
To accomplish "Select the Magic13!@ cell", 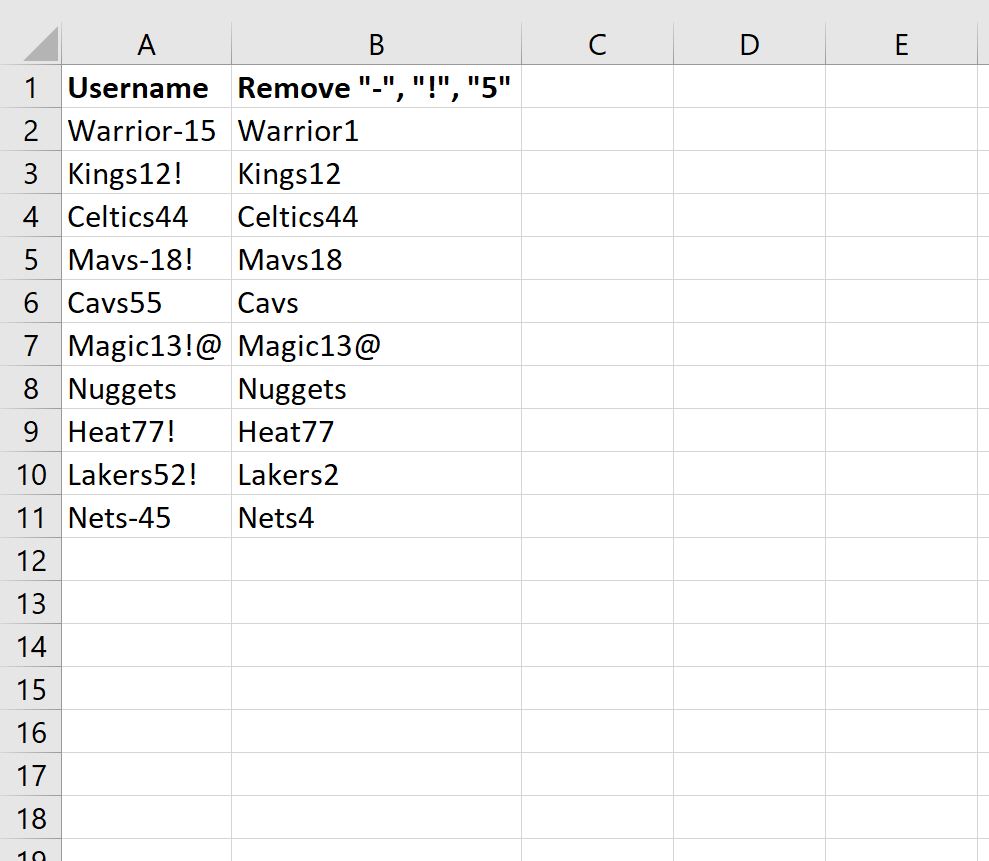I will [x=146, y=345].
